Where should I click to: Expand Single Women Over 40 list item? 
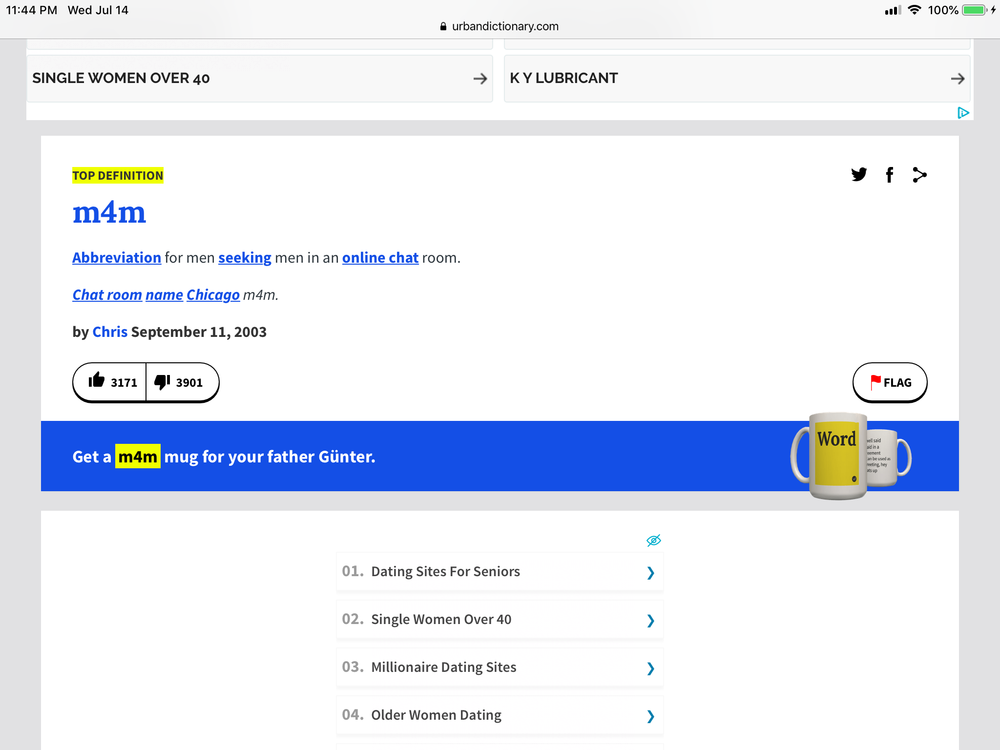650,620
